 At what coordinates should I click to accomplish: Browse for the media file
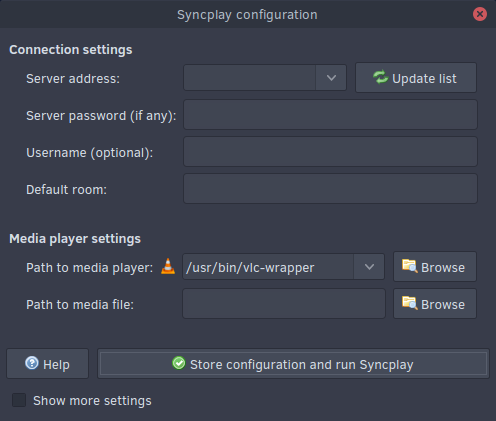[435, 304]
